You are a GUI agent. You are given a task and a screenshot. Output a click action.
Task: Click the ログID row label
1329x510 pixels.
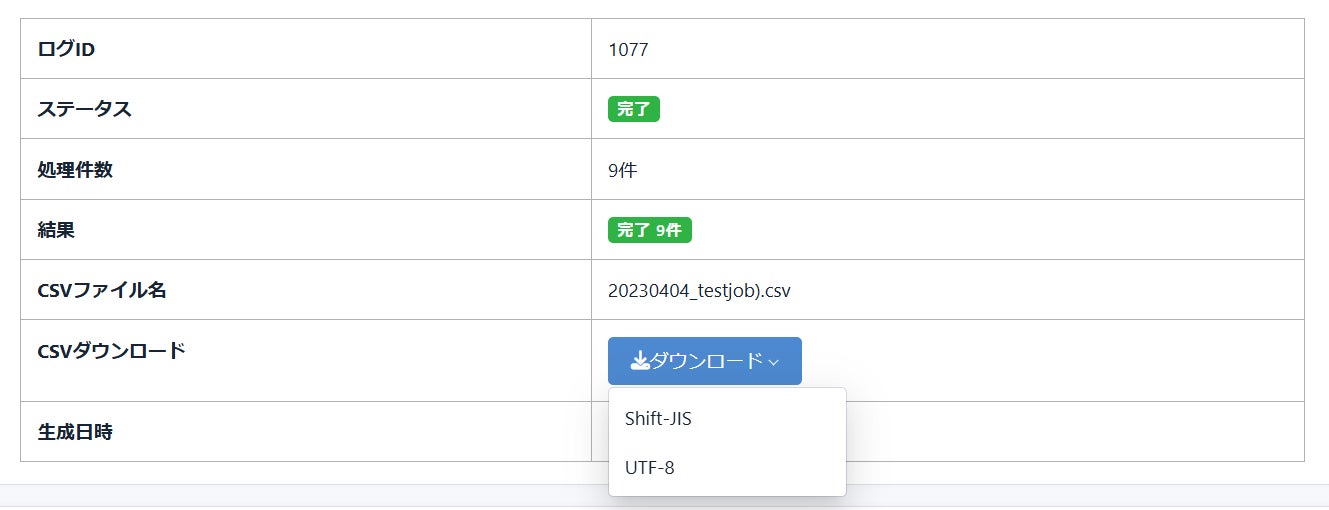click(x=66, y=49)
